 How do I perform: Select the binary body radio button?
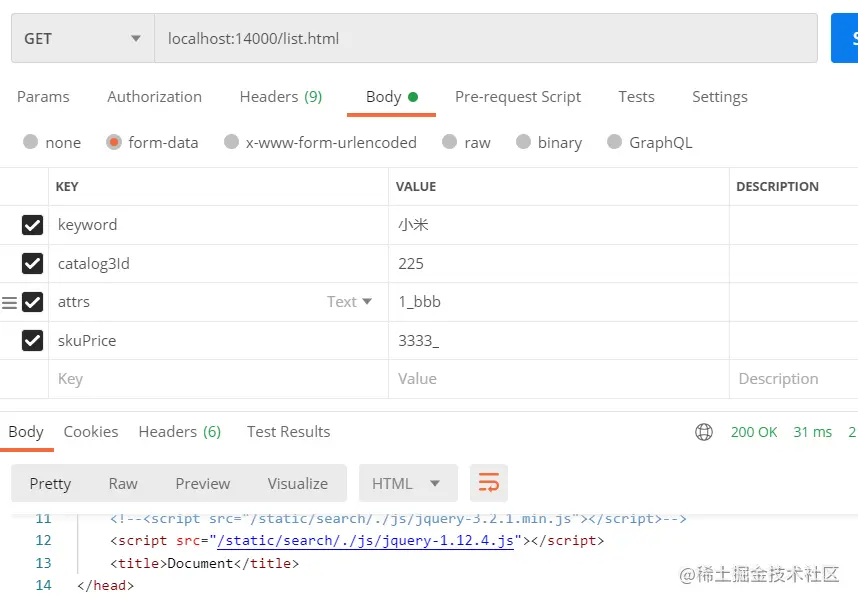[524, 142]
